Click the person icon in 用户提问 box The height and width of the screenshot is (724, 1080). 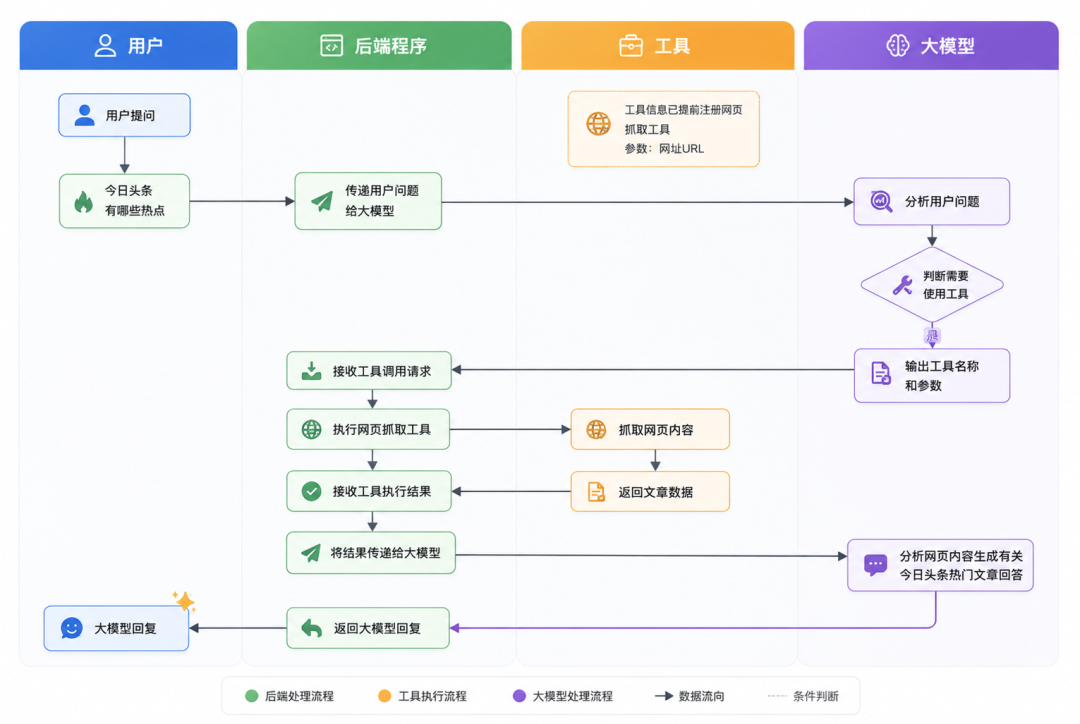(84, 115)
